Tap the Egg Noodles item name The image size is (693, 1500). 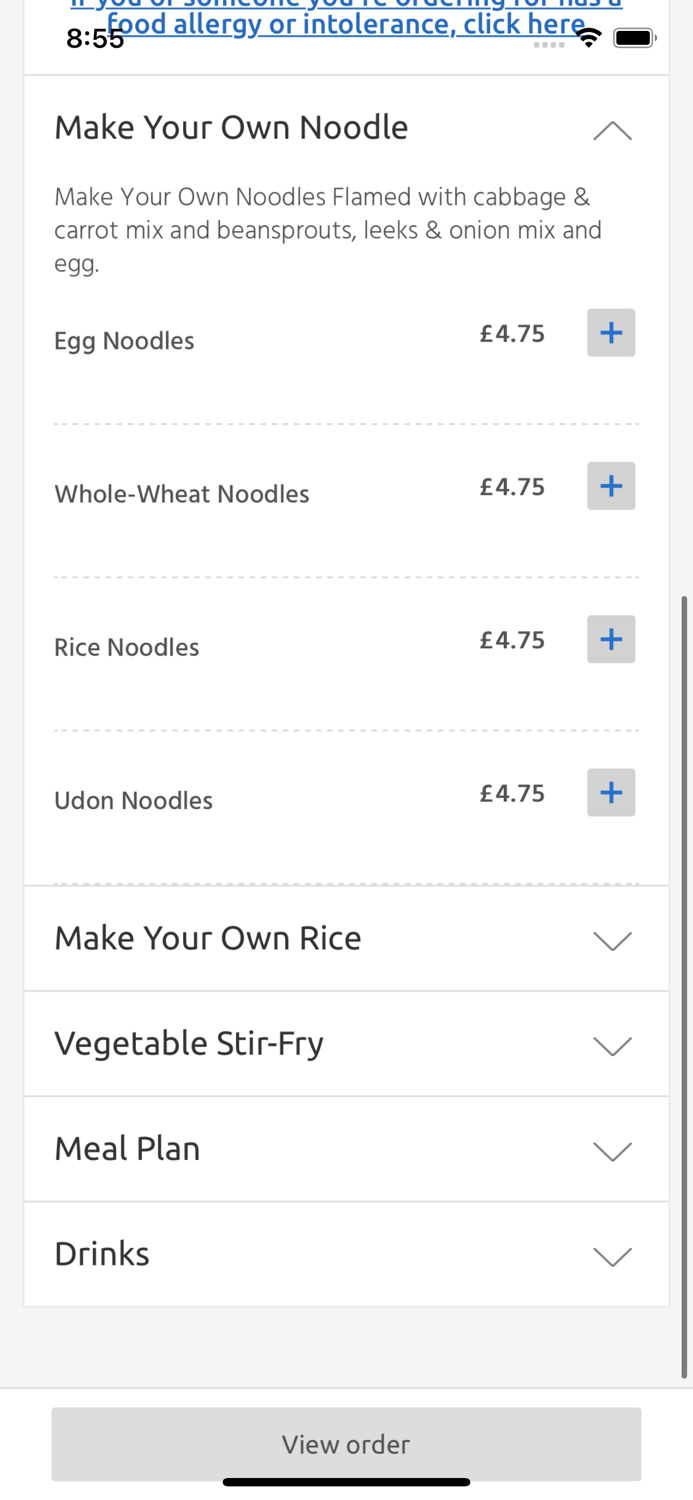pyautogui.click(x=124, y=341)
